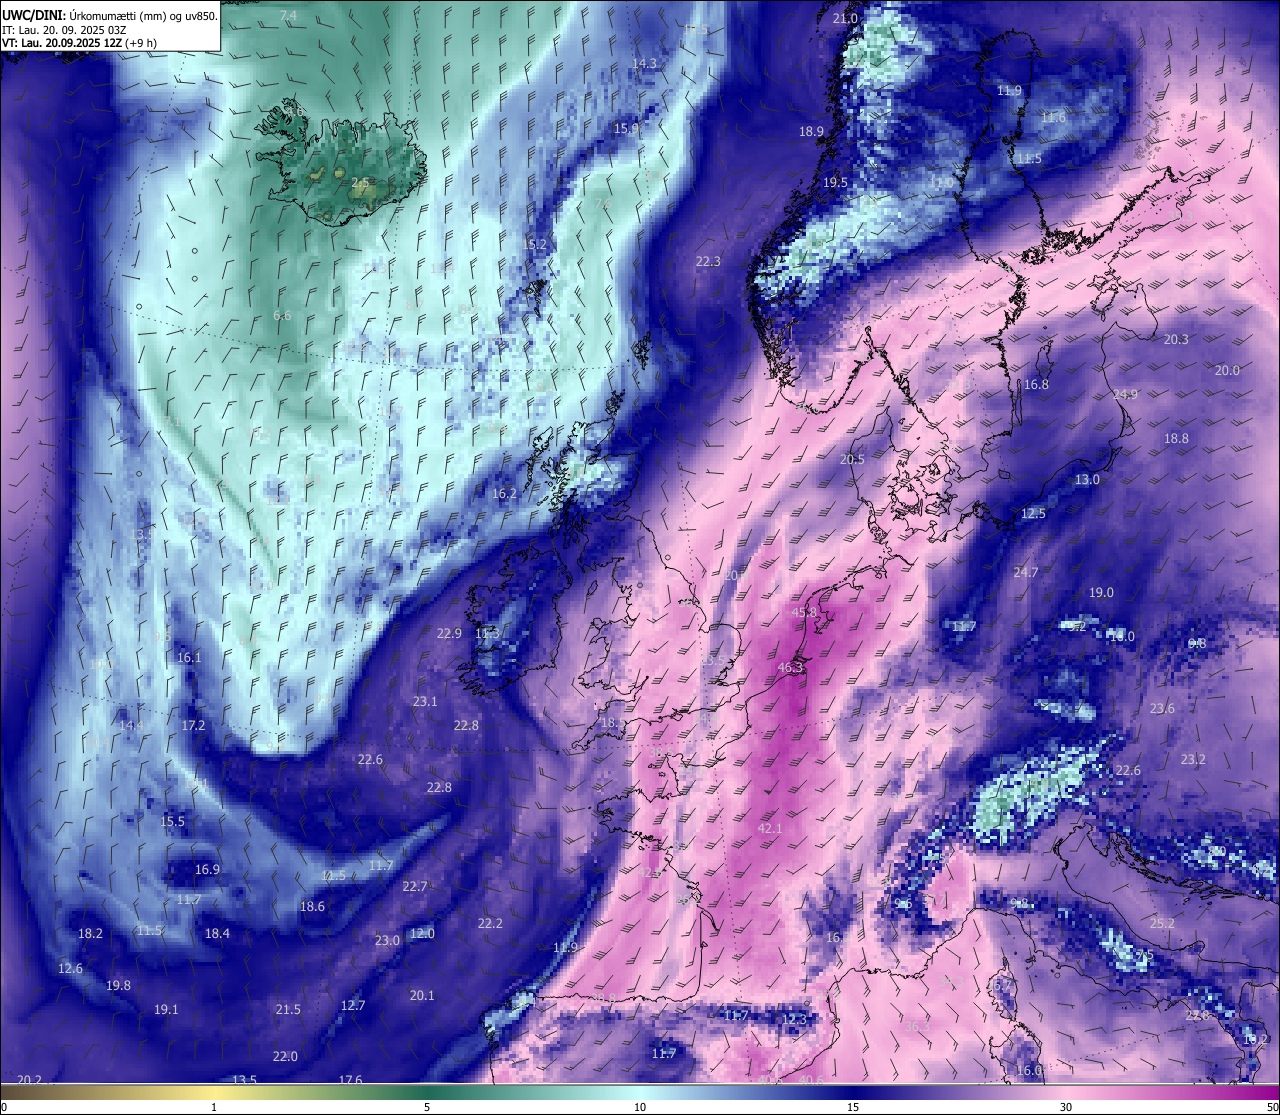Click the 24.9 value over the Baltic
Image resolution: width=1280 pixels, height=1115 pixels.
pos(1125,394)
